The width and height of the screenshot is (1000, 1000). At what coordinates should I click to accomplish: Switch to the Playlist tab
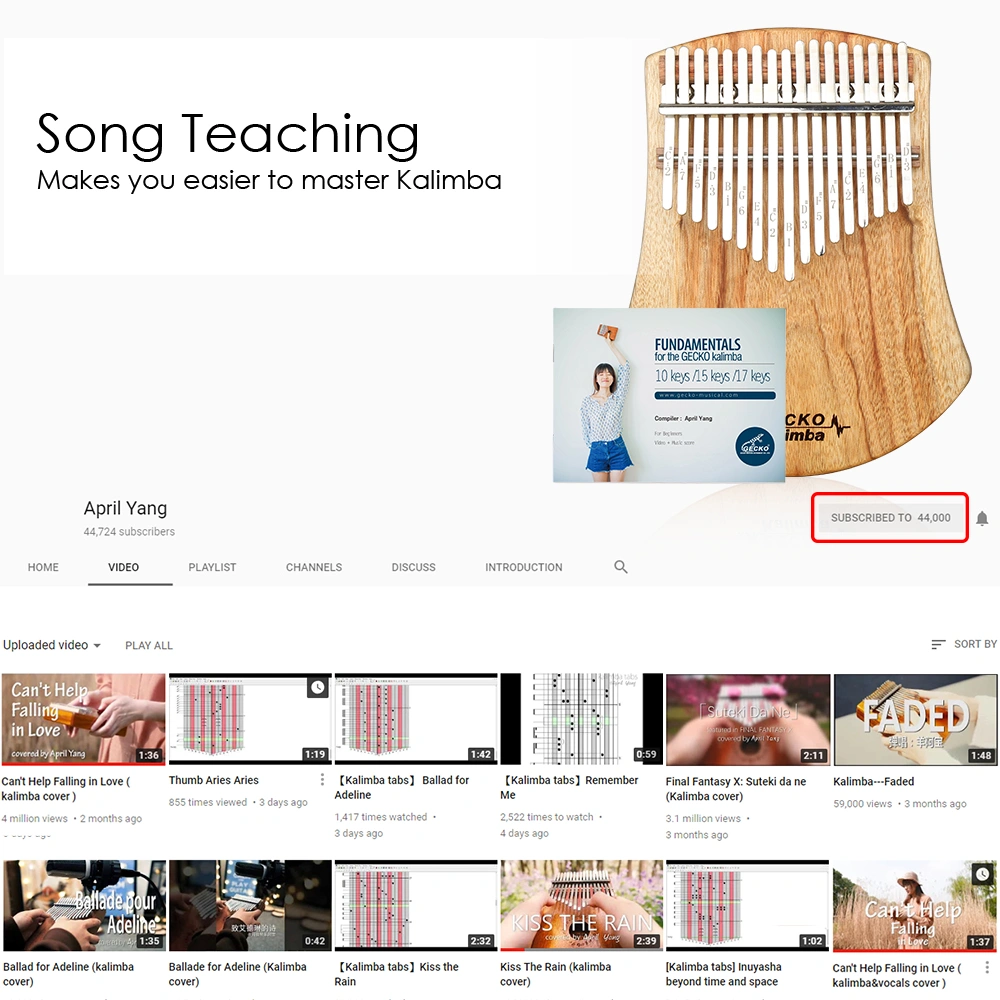(x=212, y=567)
